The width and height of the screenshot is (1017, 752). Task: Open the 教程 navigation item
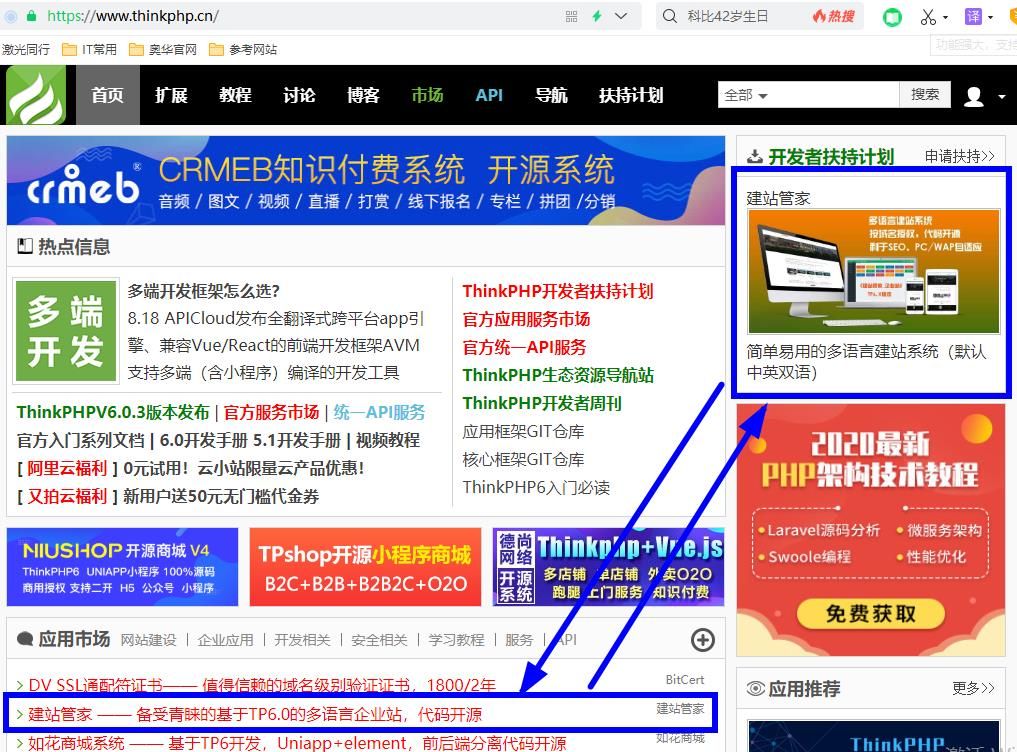pos(235,95)
